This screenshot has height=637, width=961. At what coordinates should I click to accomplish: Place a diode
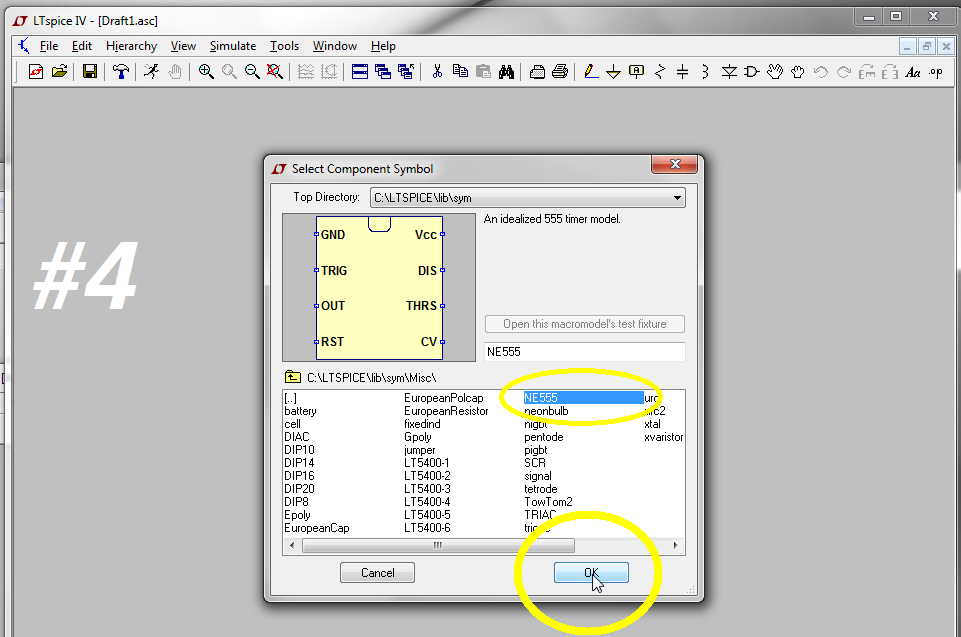pos(729,72)
